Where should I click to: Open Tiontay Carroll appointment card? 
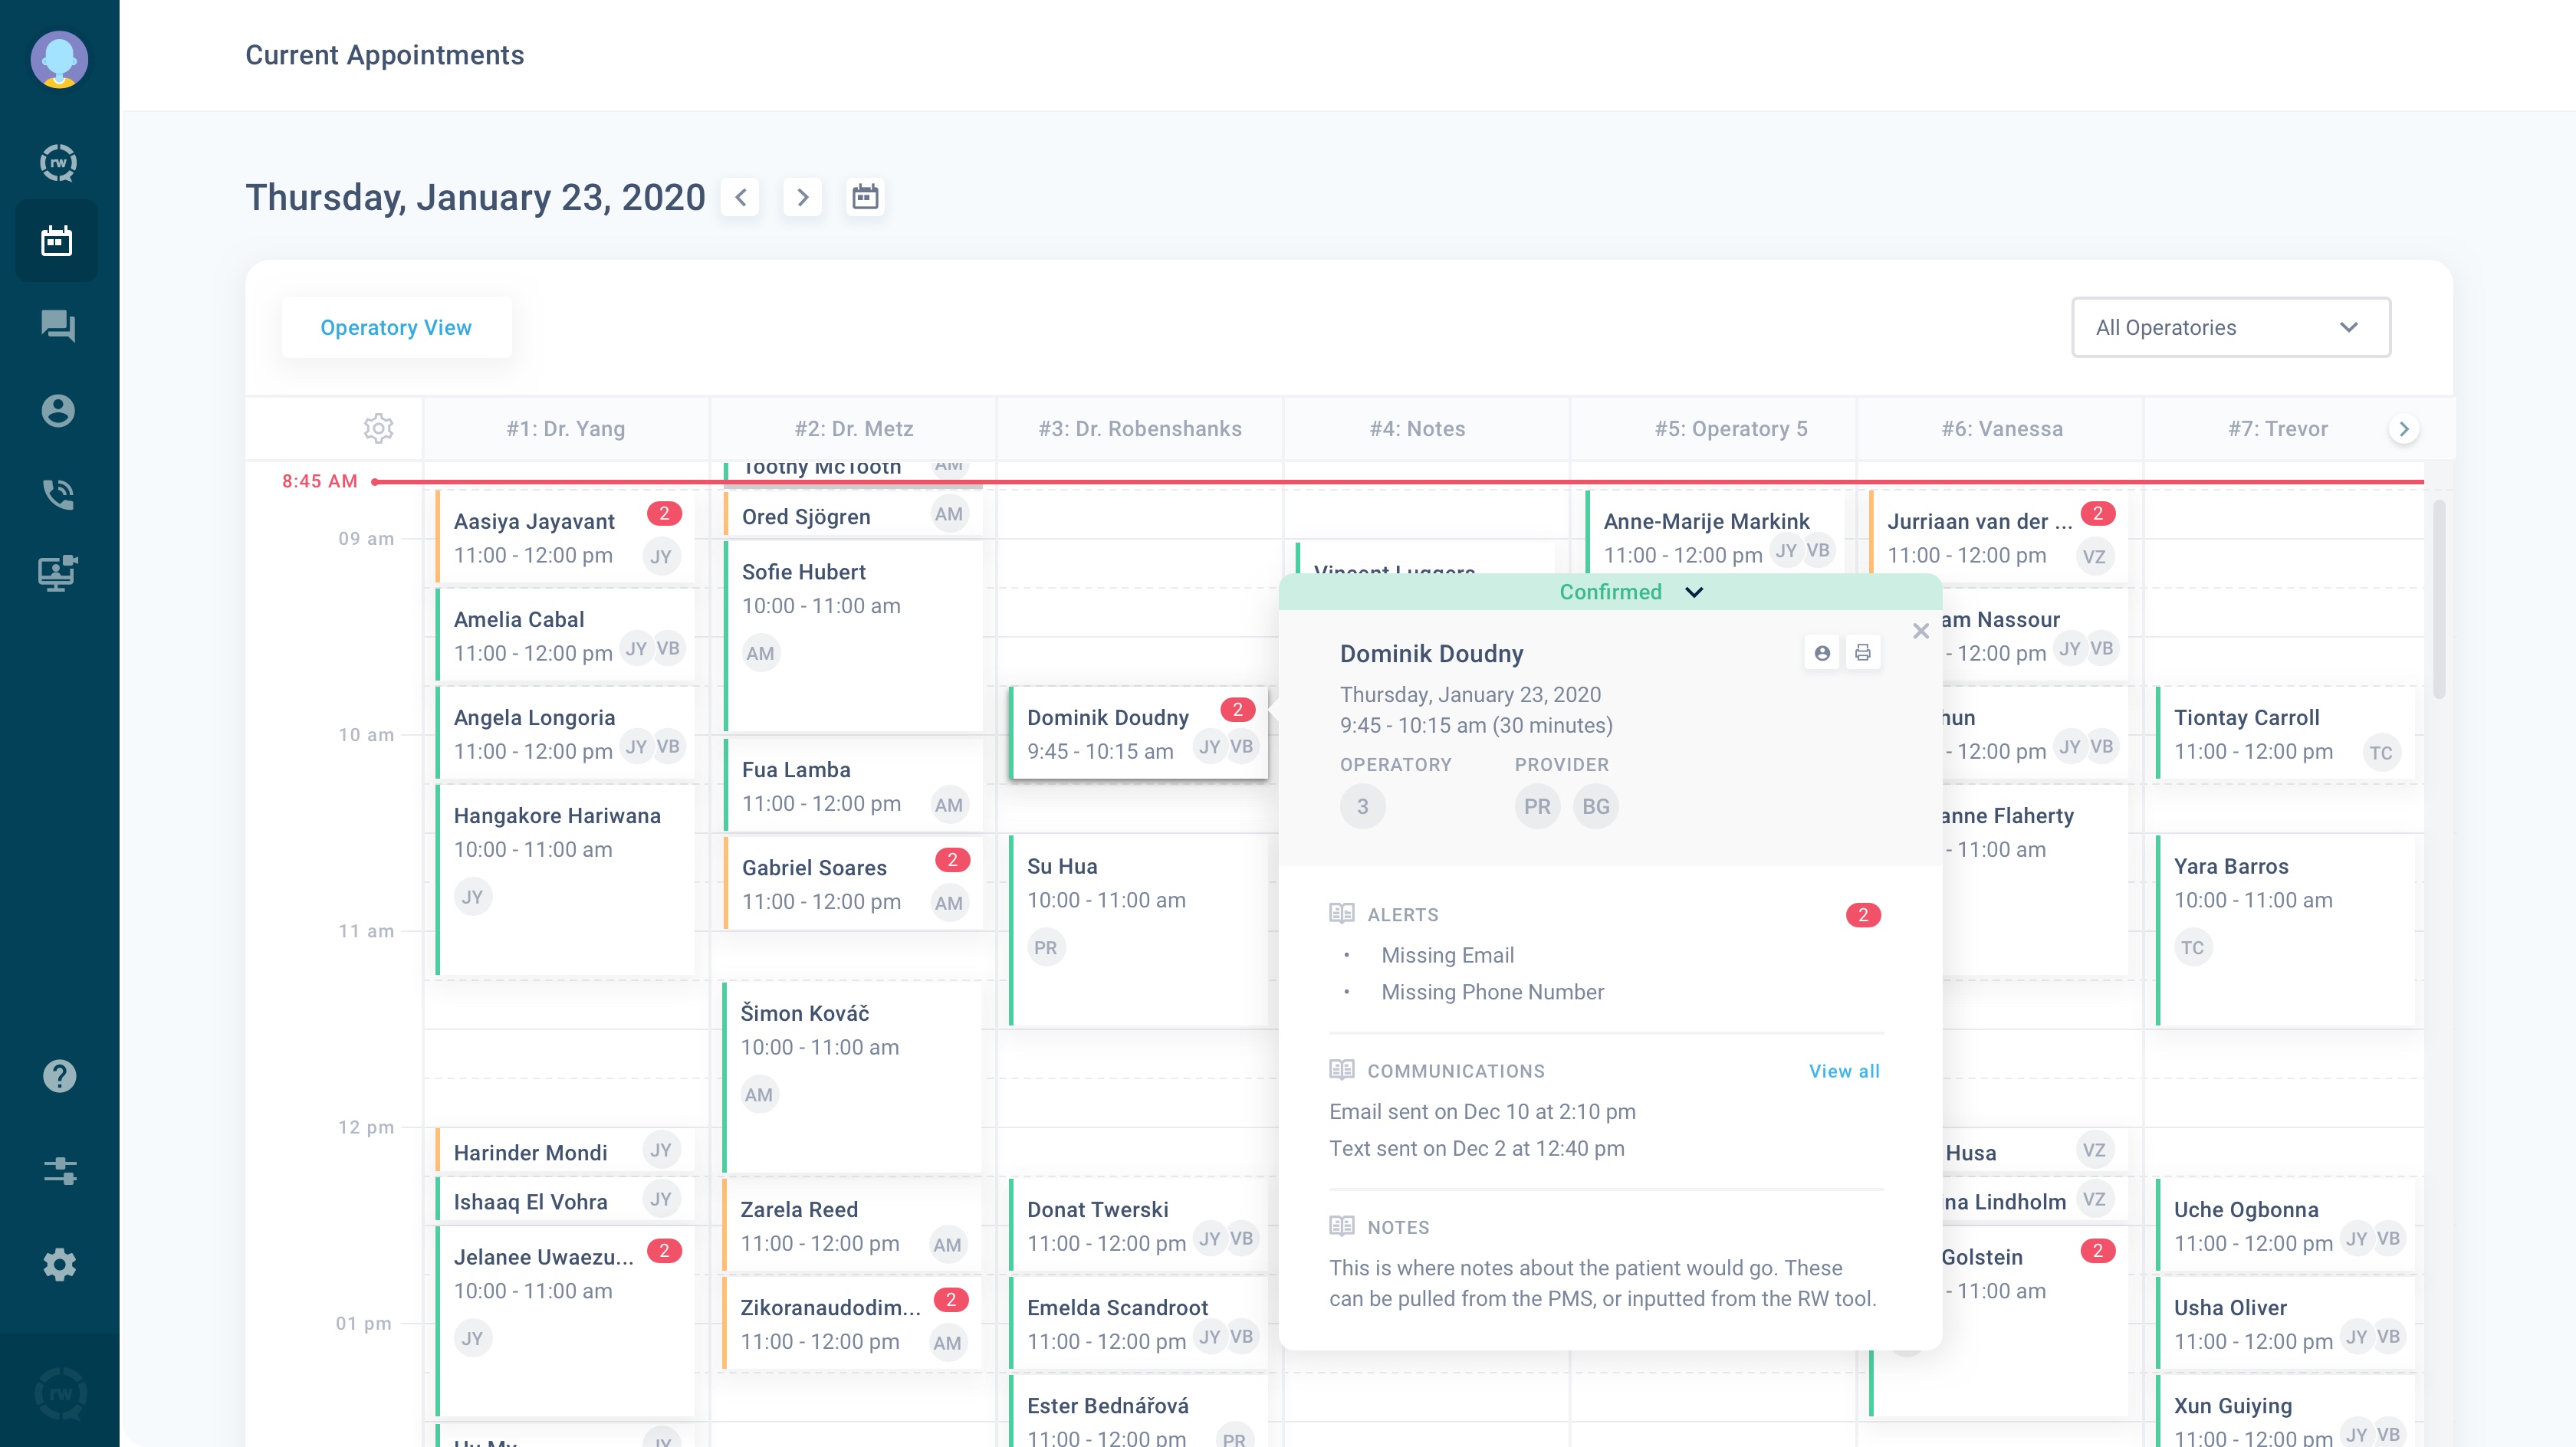2285,733
